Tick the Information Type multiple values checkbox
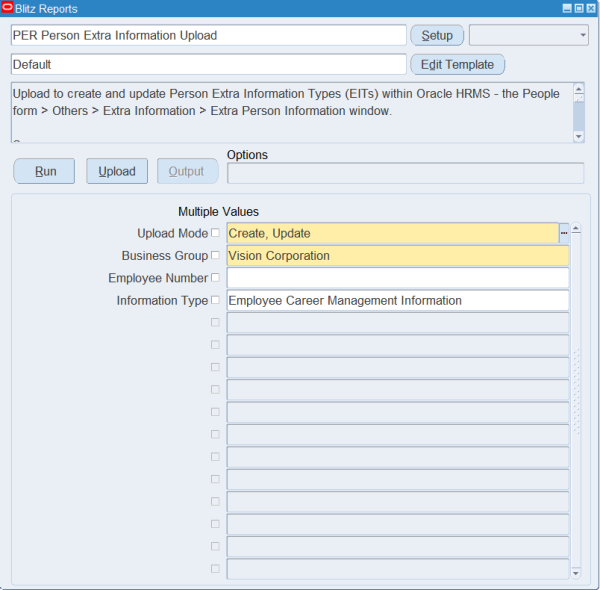Image resolution: width=600 pixels, height=590 pixels. 215,300
